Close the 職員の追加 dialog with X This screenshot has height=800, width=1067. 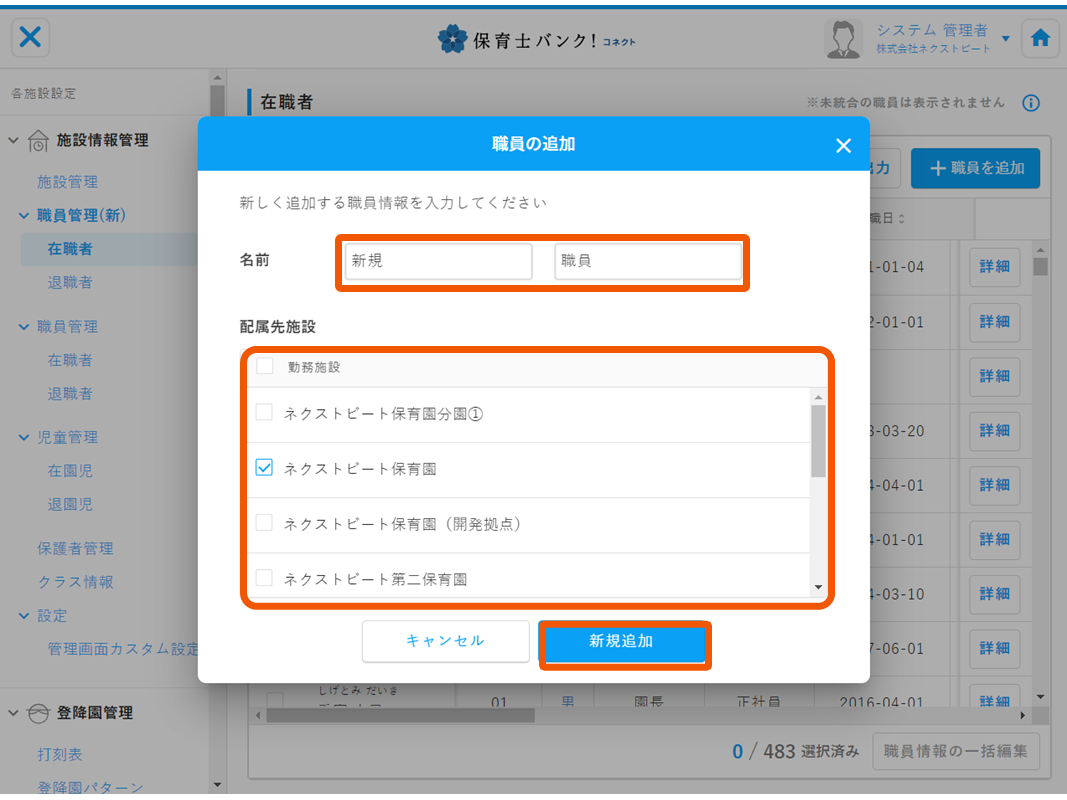(x=843, y=145)
